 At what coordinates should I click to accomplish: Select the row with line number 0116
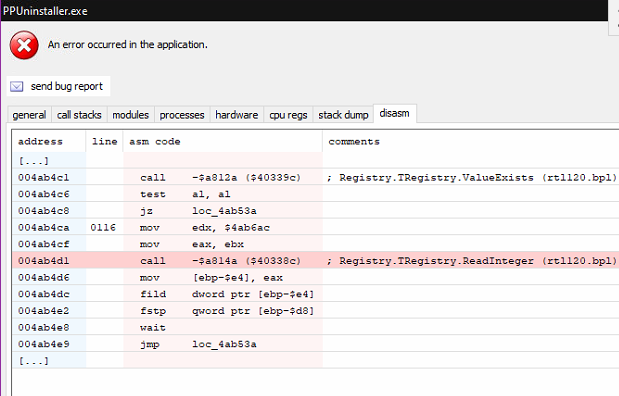(x=315, y=227)
